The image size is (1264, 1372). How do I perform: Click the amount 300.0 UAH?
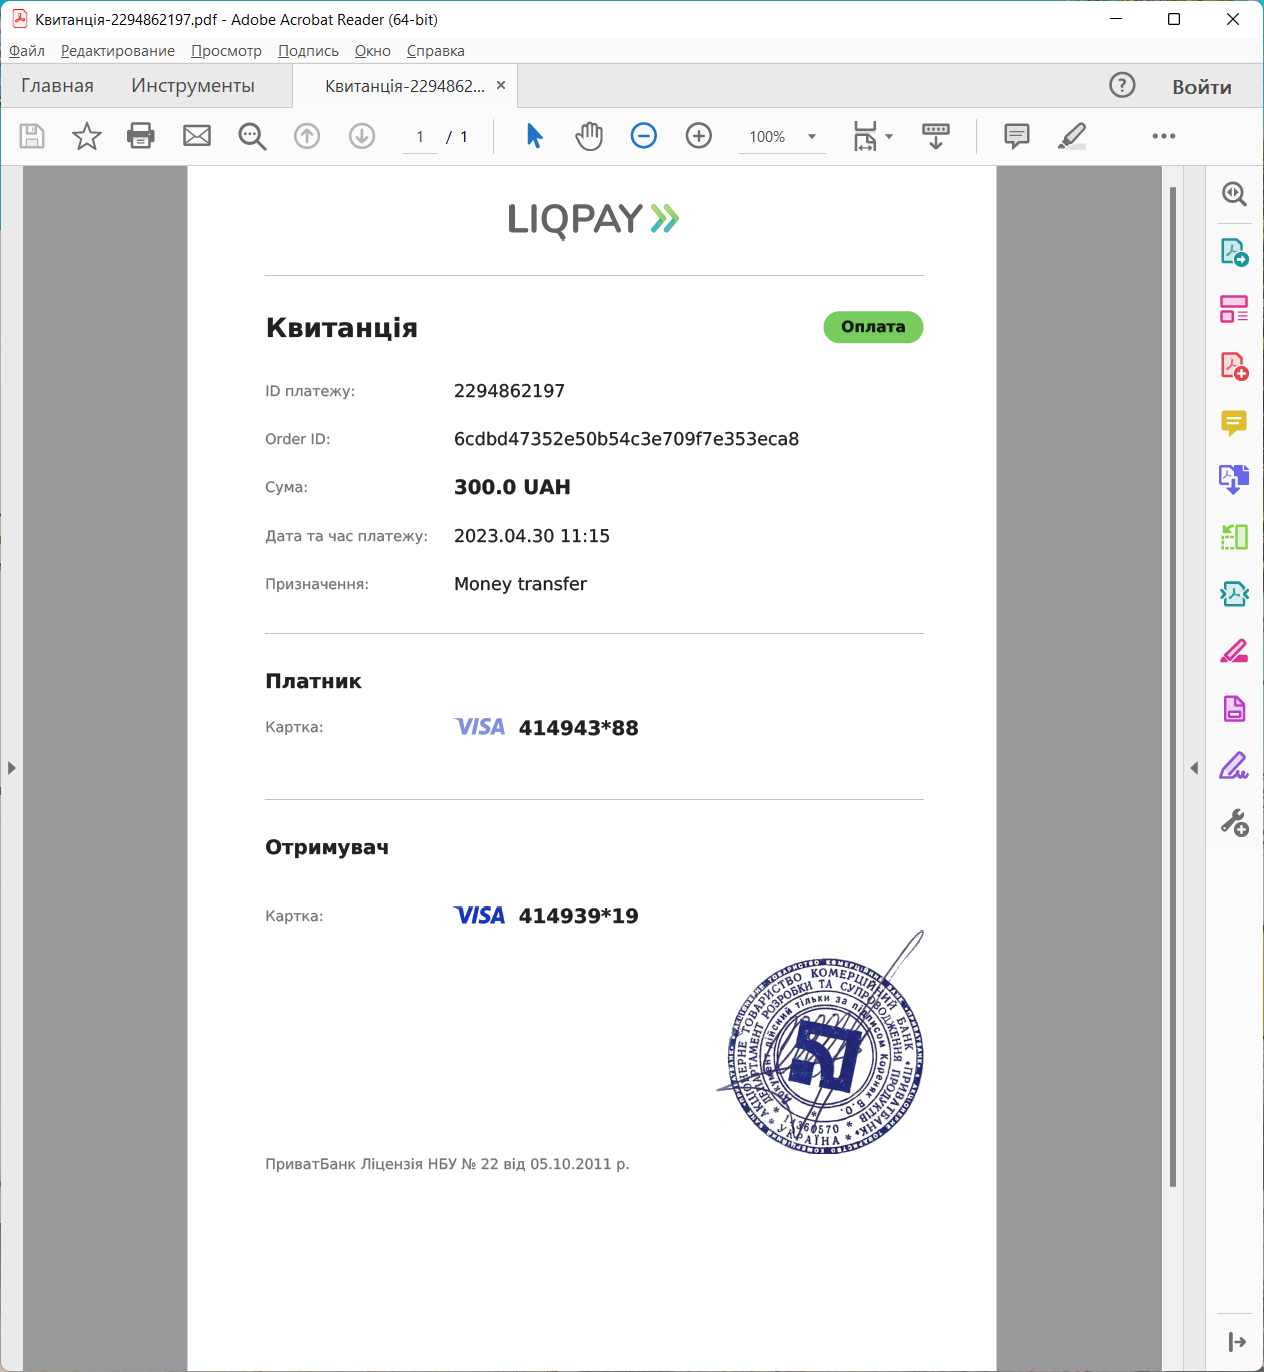point(512,487)
